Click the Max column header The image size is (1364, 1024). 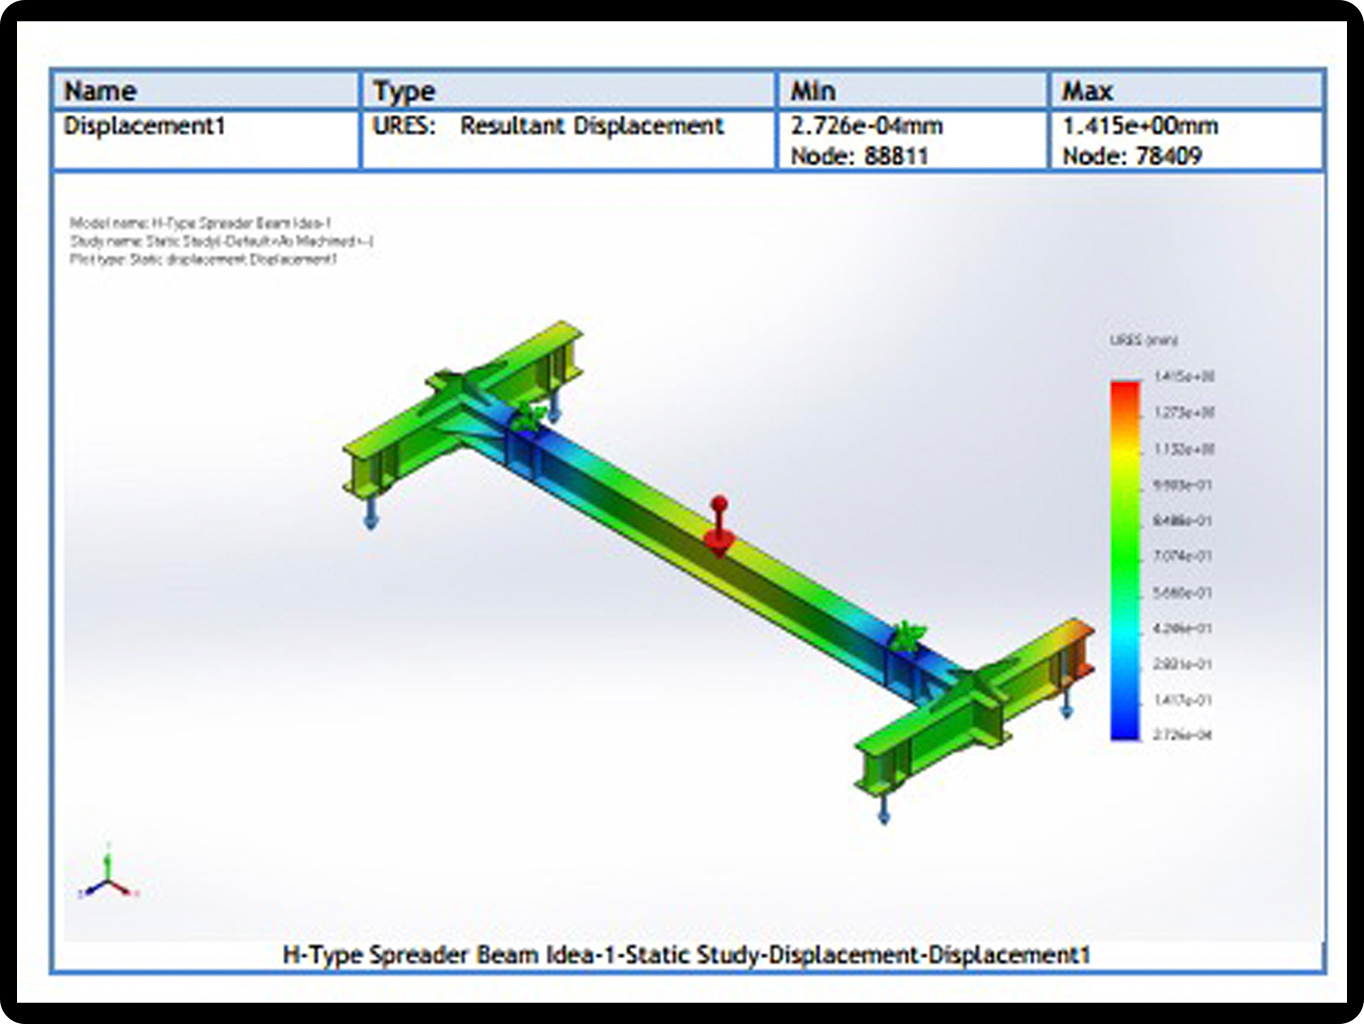click(1087, 91)
